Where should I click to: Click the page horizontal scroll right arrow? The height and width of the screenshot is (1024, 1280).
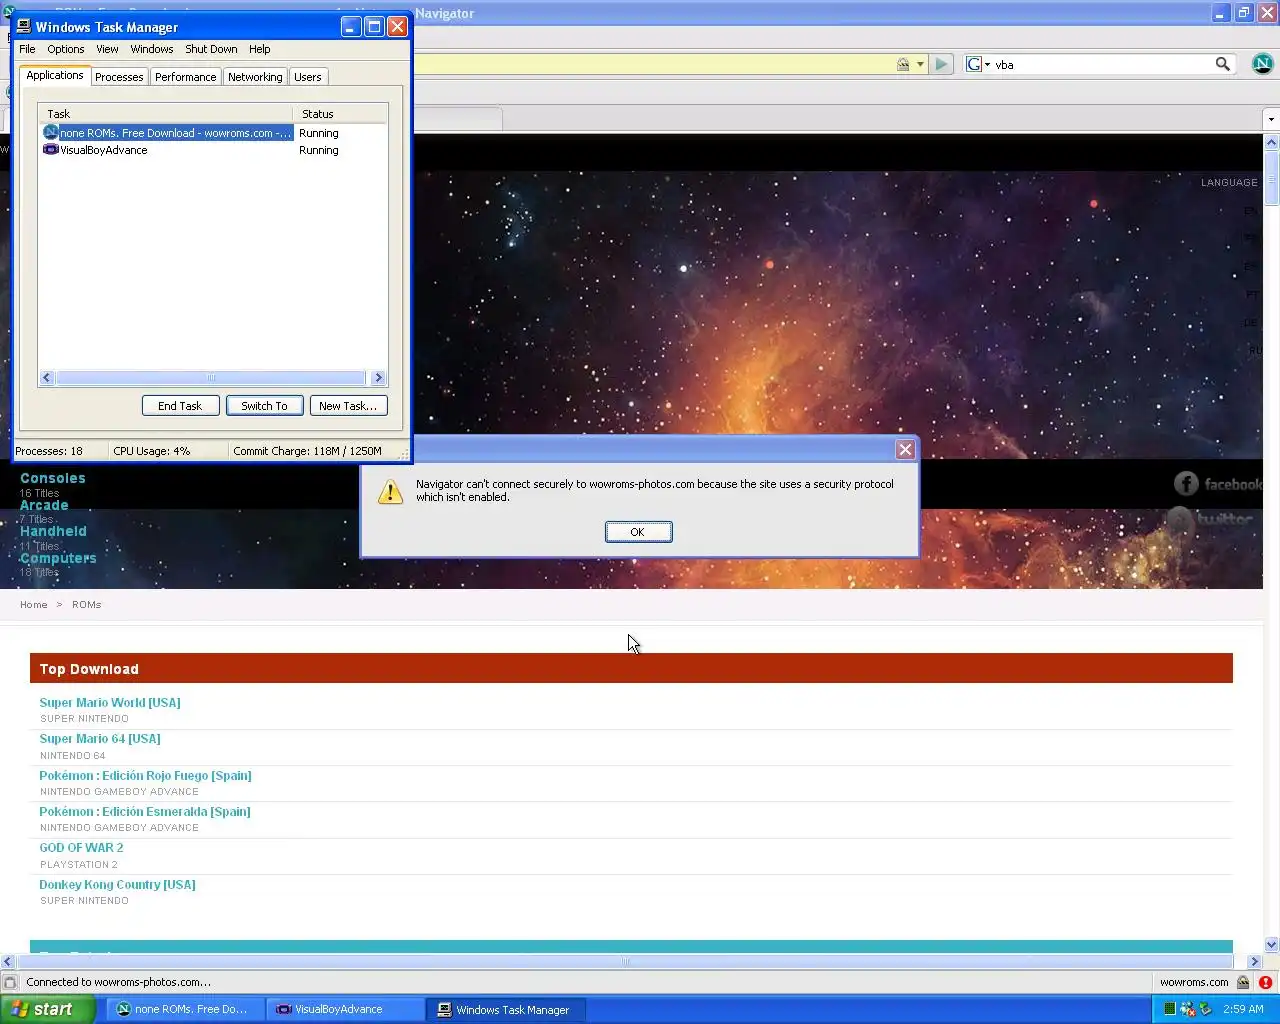[1254, 962]
